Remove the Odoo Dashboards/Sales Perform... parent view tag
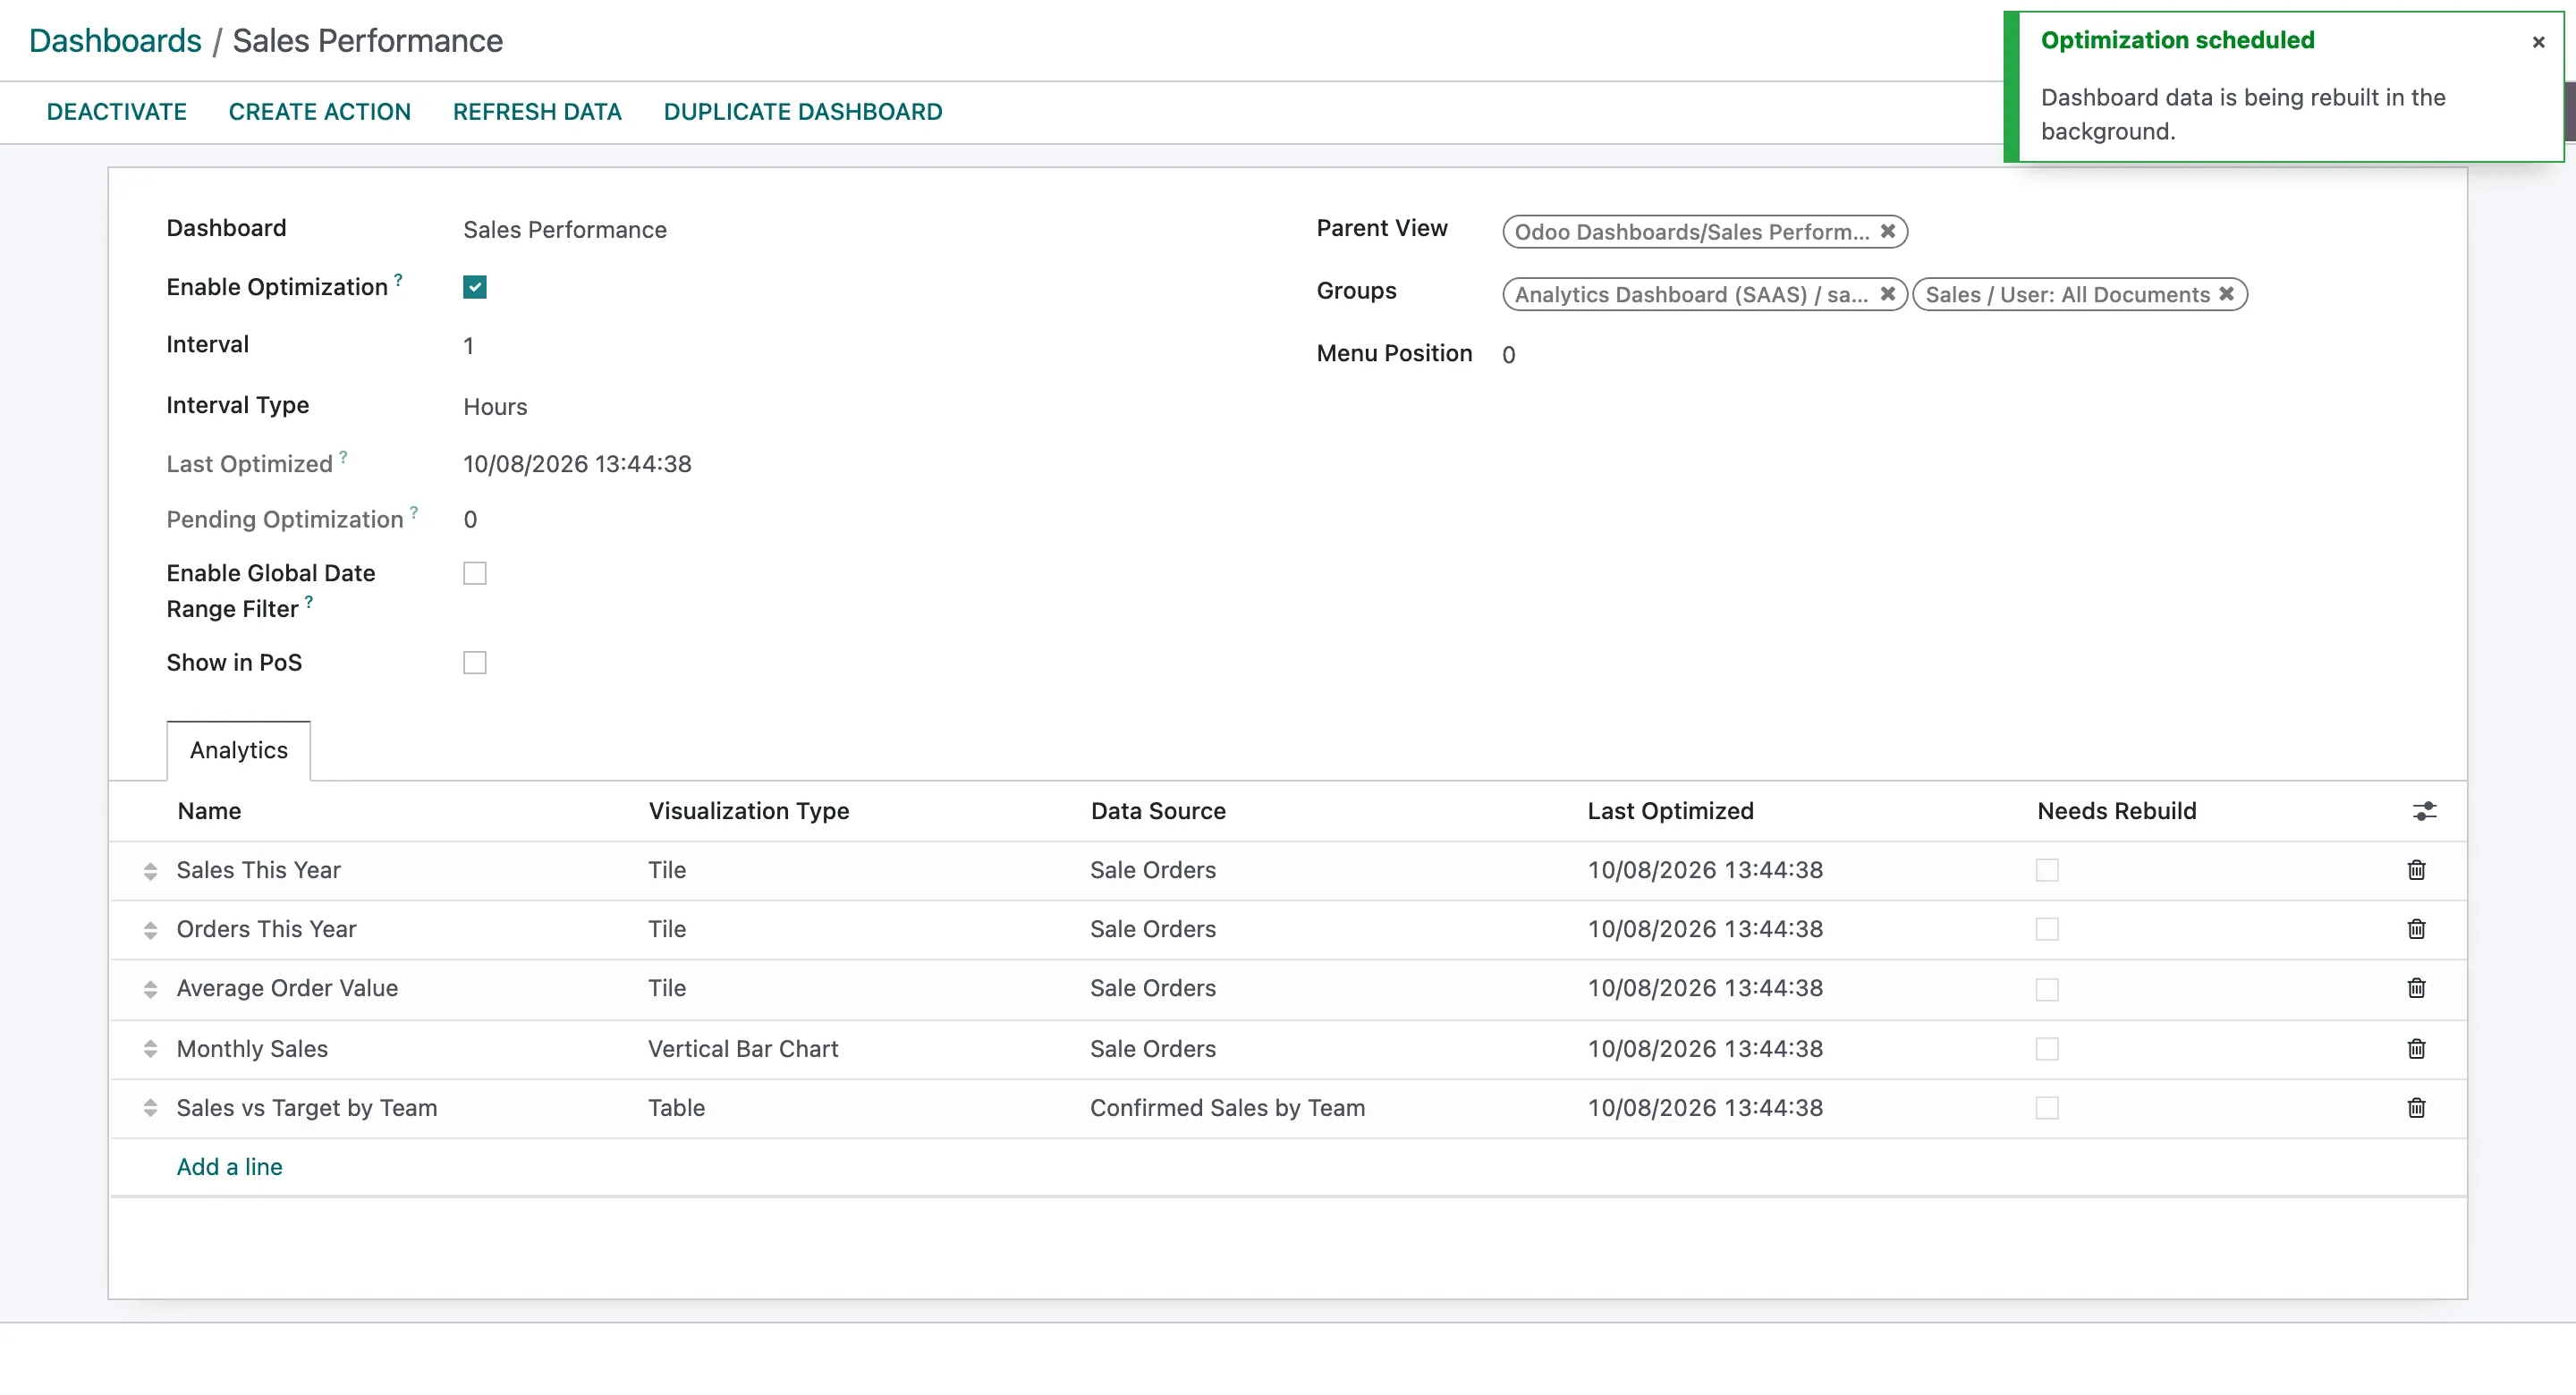 click(1887, 231)
